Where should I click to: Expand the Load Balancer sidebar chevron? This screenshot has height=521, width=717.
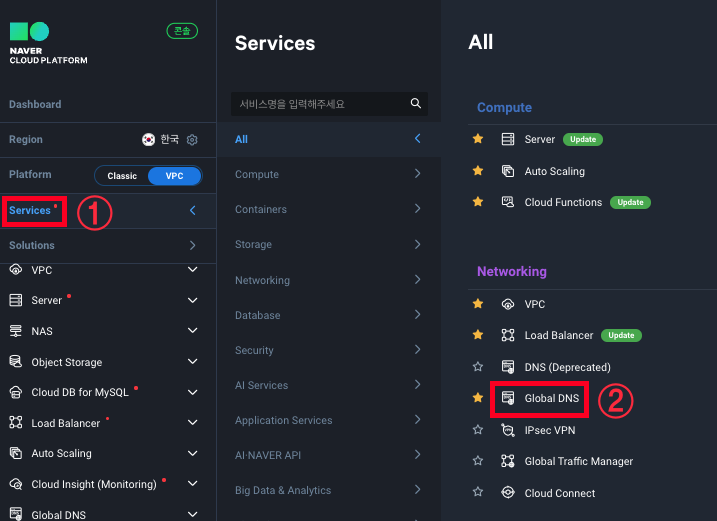[x=193, y=423]
